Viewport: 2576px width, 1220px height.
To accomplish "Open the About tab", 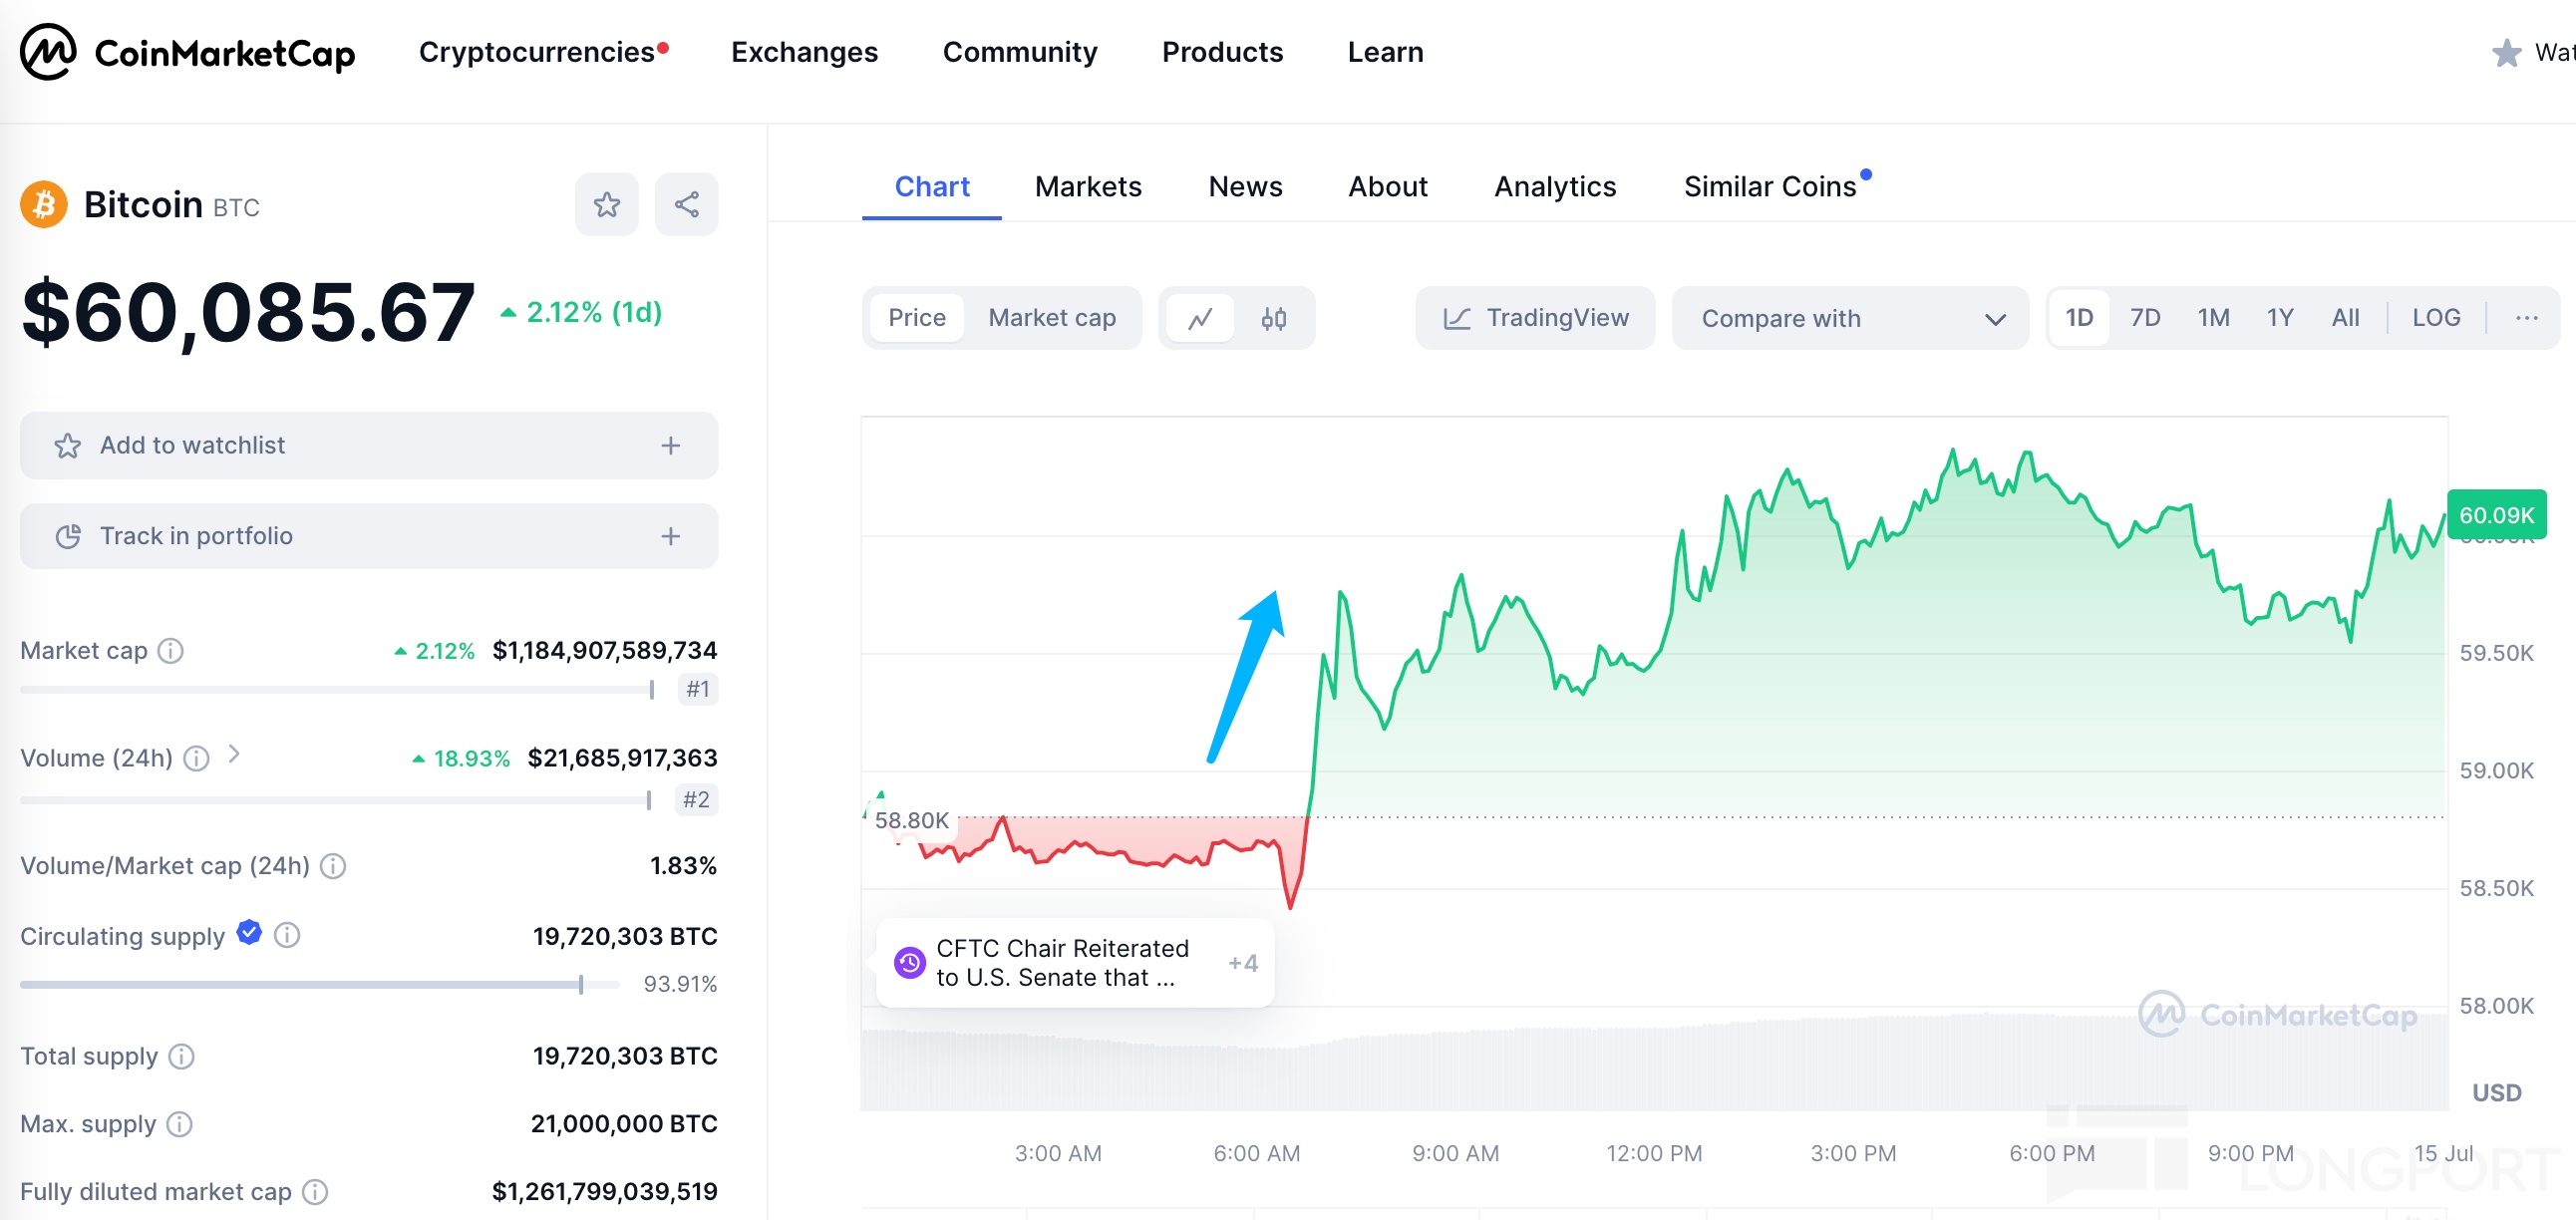I will [1388, 187].
